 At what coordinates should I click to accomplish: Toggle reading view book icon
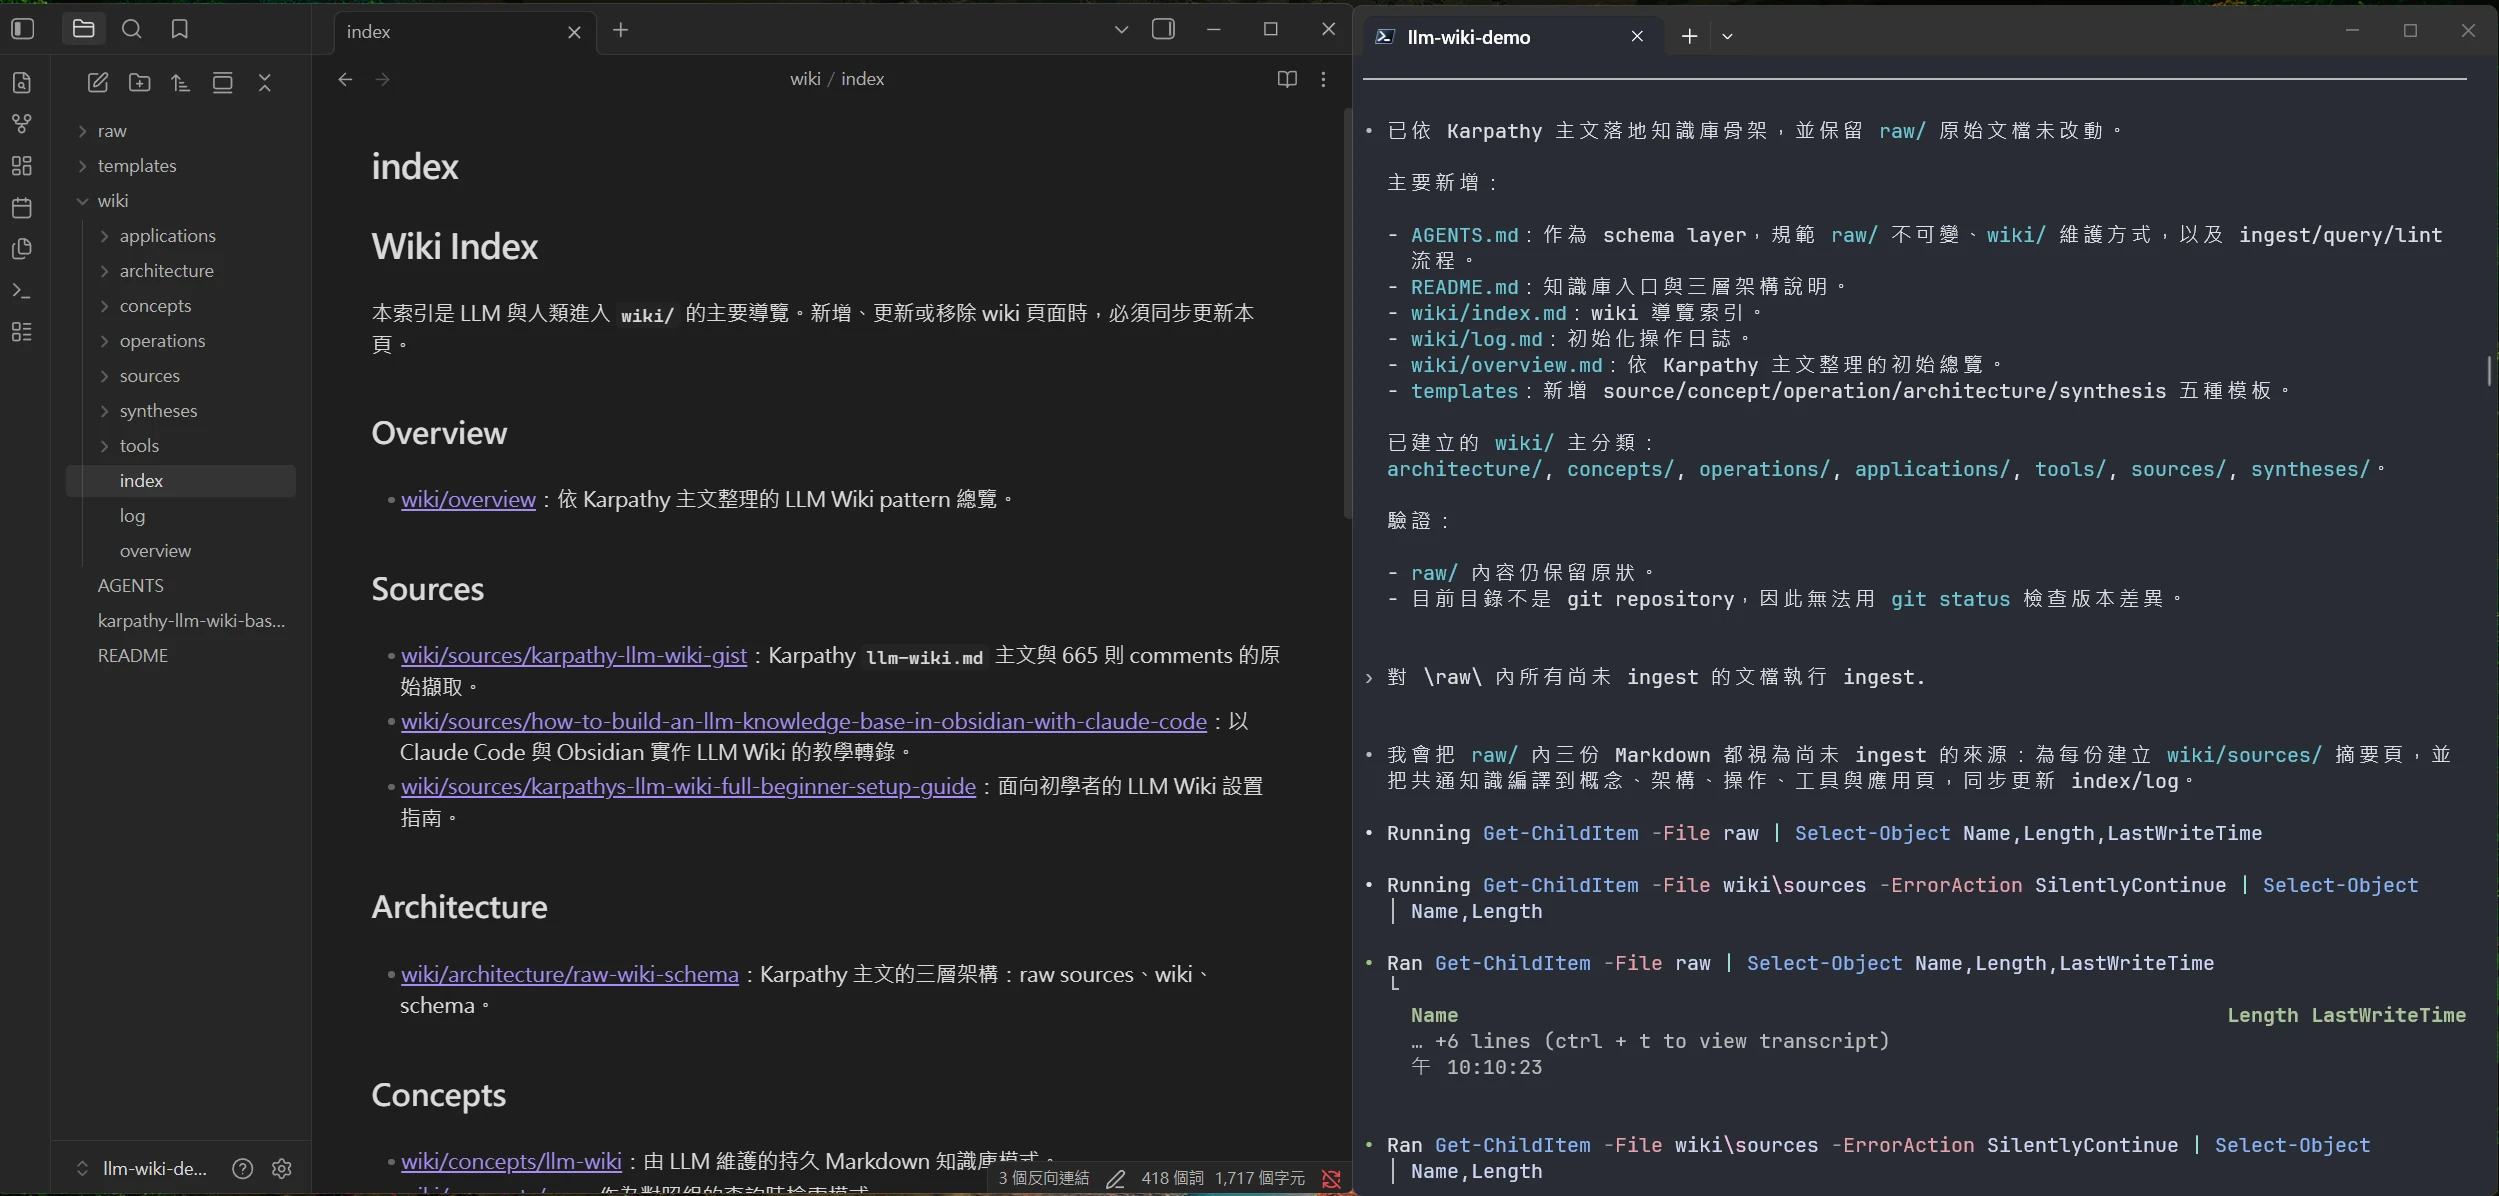[x=1287, y=79]
